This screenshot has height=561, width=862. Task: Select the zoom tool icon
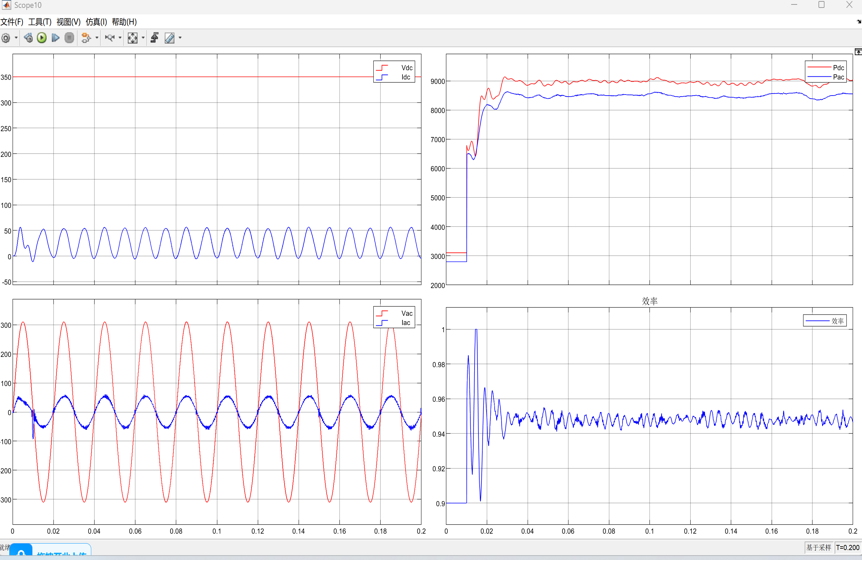coord(109,38)
